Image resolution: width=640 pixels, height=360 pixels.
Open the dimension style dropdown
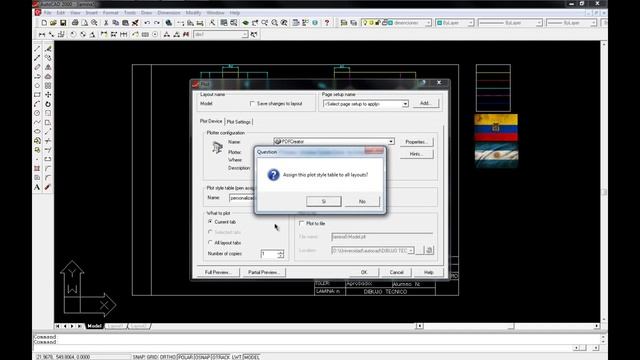coord(244,35)
